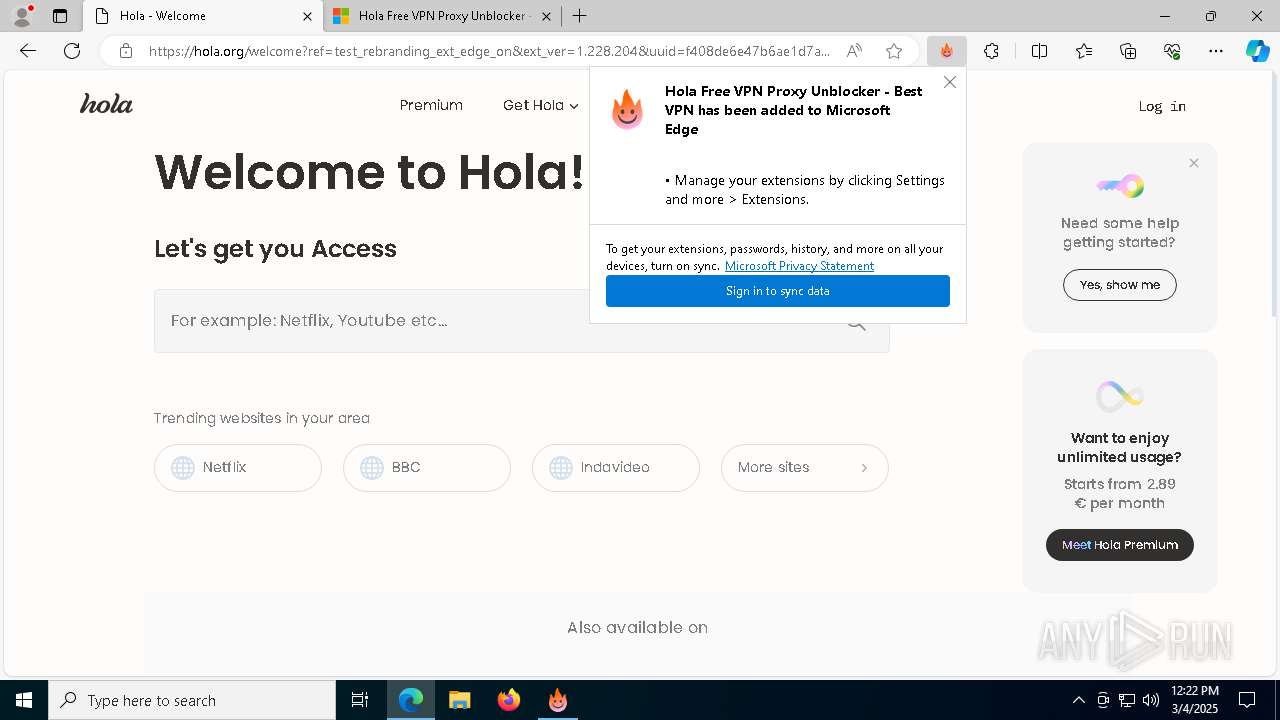This screenshot has height=720, width=1280.
Task: Close the extension added popup
Action: tap(950, 82)
